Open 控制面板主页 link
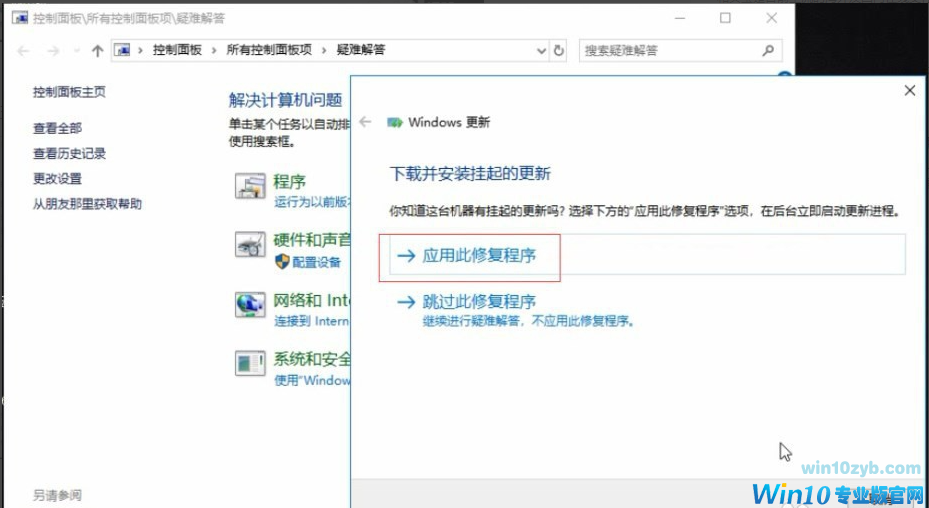Screen dimensions: 929x508 [x=69, y=92]
